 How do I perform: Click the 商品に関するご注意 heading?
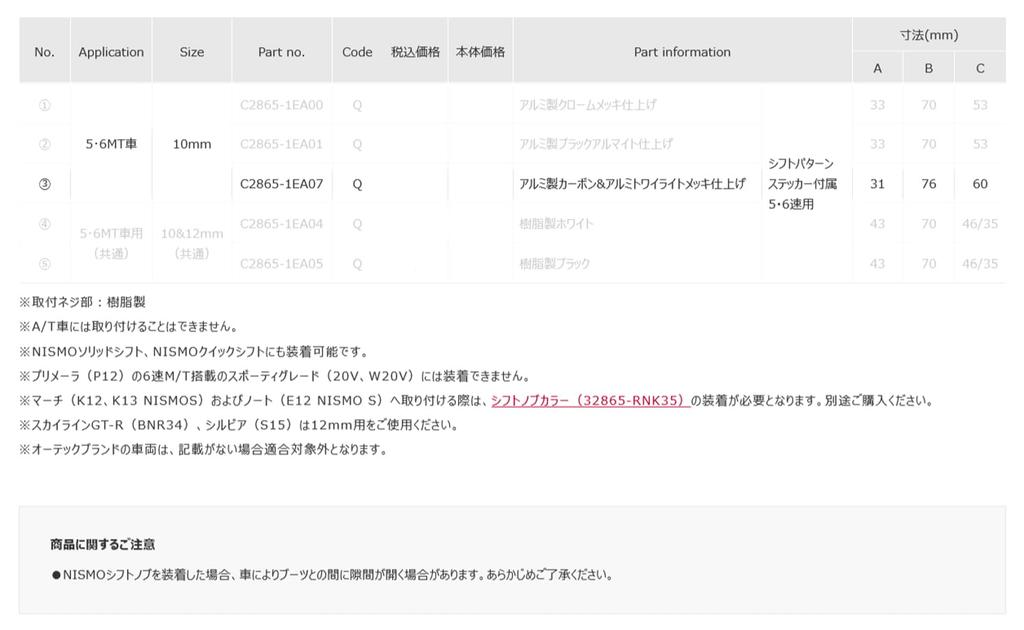click(102, 545)
